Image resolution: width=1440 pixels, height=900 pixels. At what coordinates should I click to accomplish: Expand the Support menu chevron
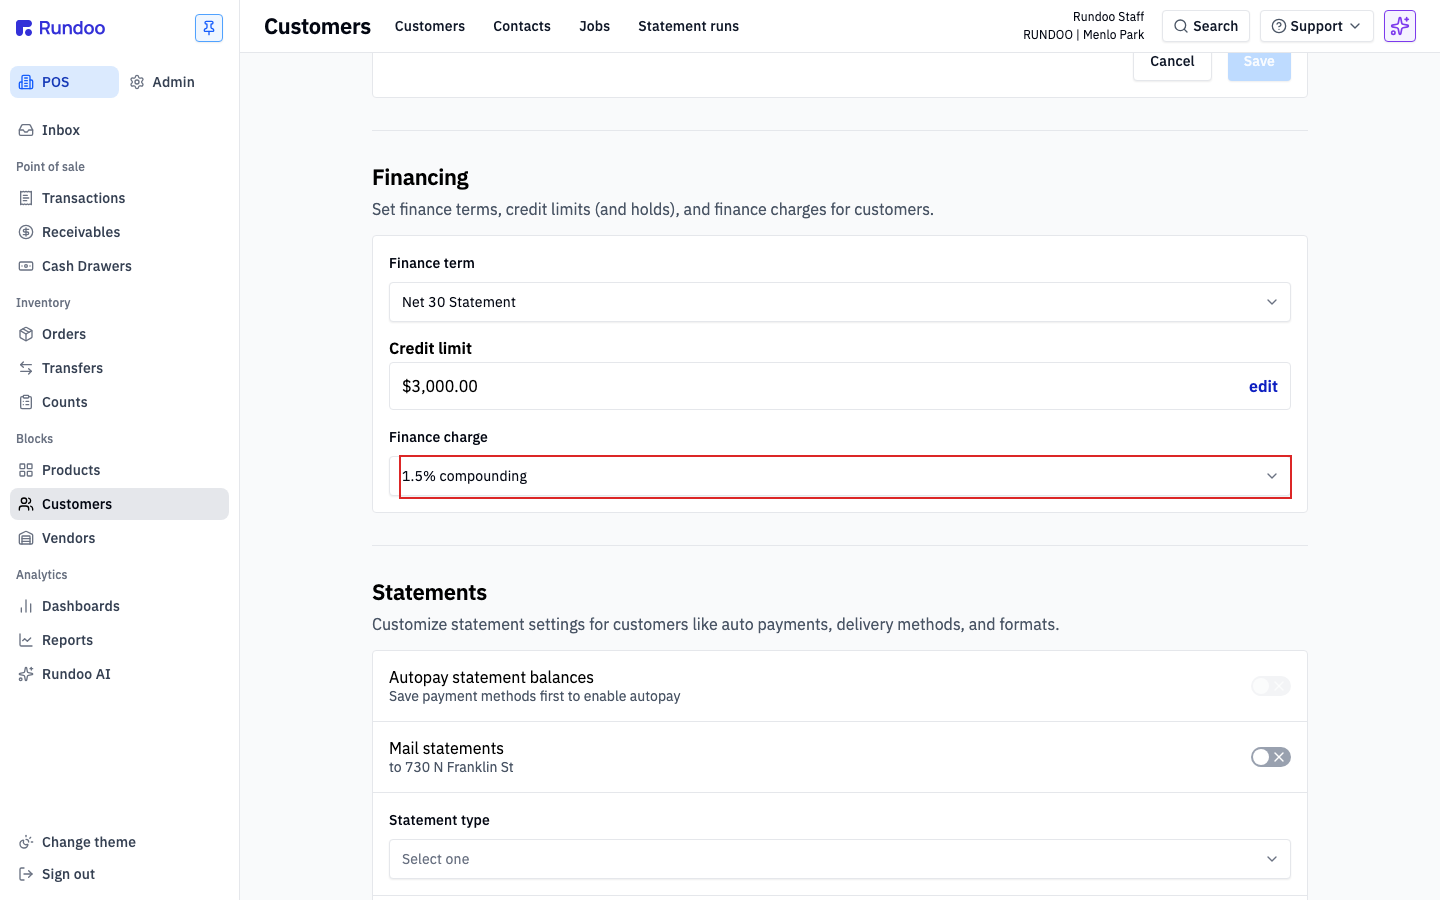(x=1355, y=26)
